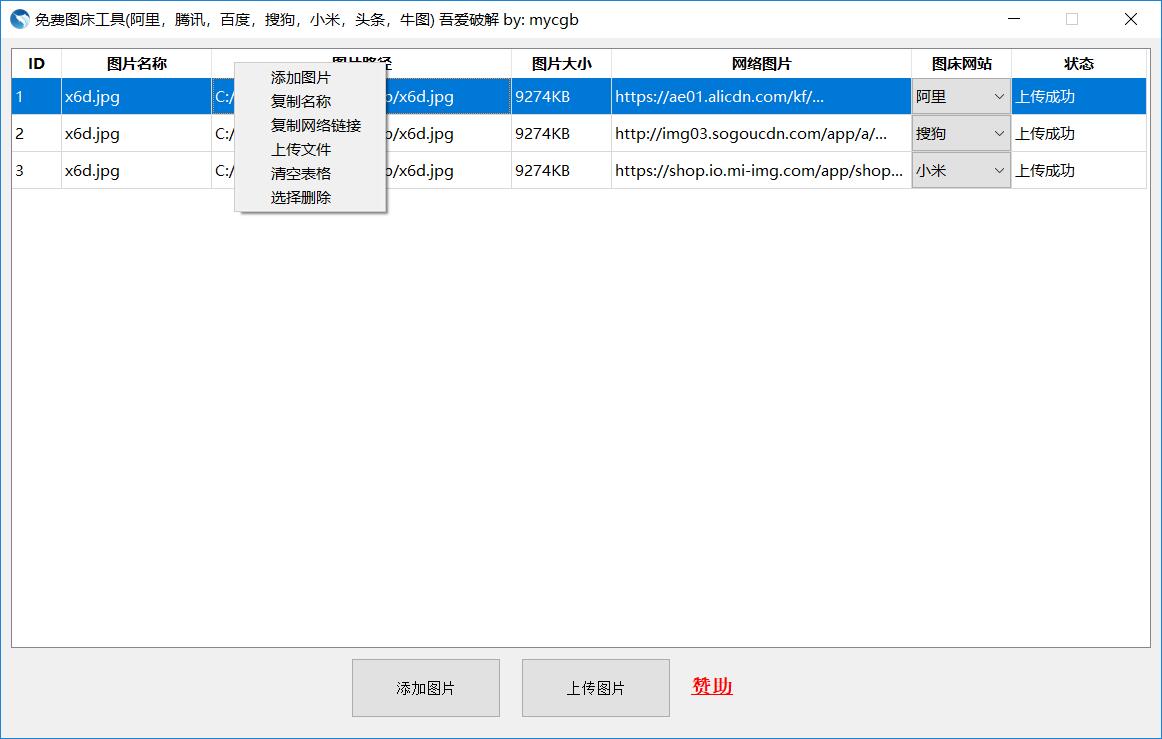This screenshot has width=1162, height=739.
Task: Choose 添加图片 from the context menu
Action: coord(300,77)
